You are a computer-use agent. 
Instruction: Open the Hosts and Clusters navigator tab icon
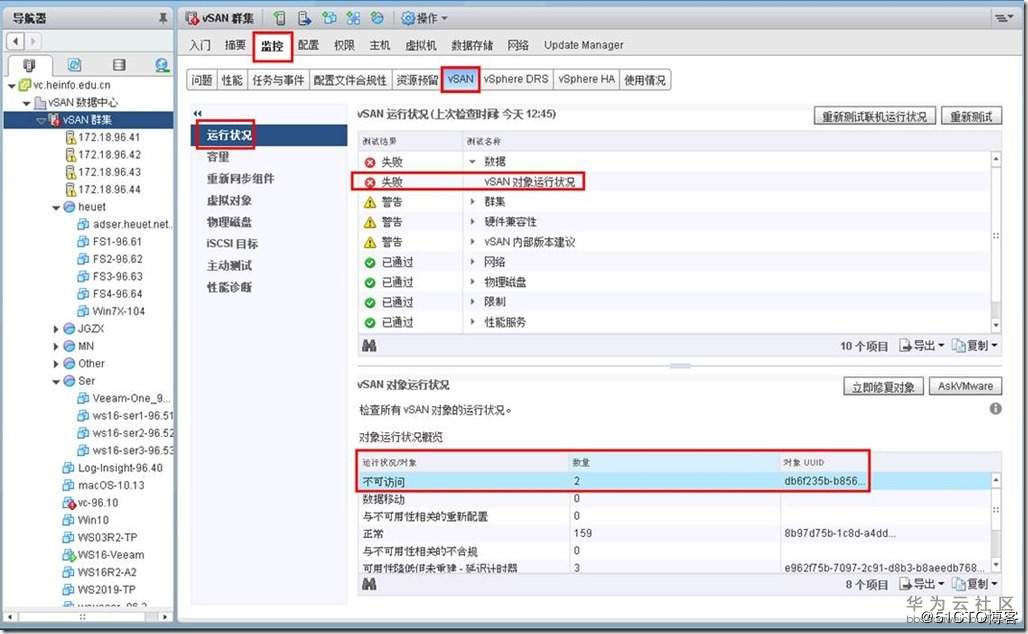(x=29, y=64)
